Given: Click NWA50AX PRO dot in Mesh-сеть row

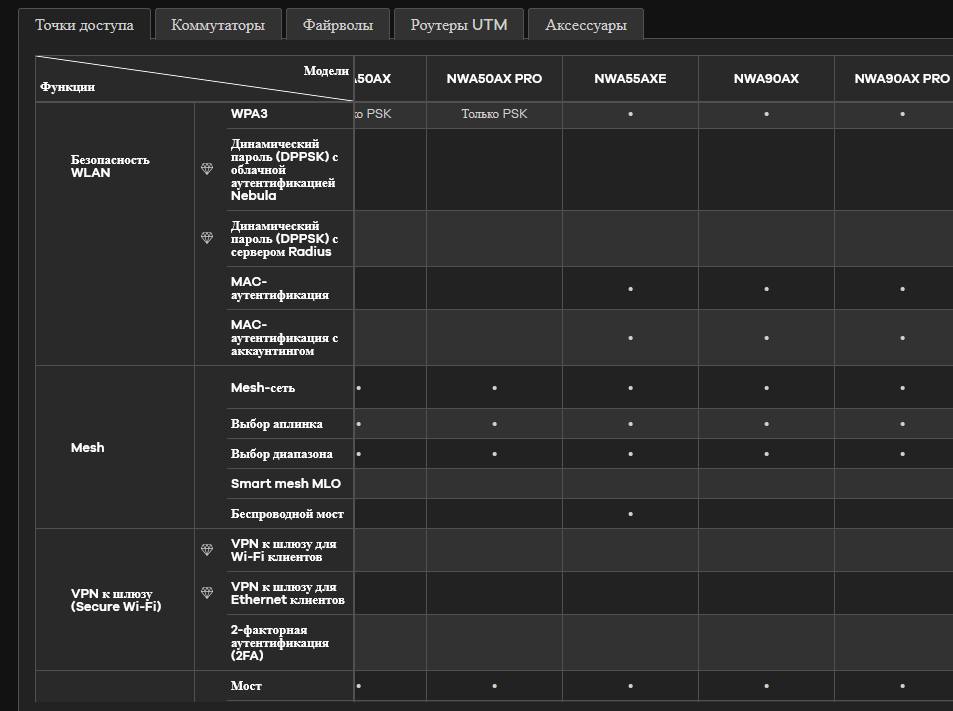Looking at the screenshot, I should click(x=494, y=388).
